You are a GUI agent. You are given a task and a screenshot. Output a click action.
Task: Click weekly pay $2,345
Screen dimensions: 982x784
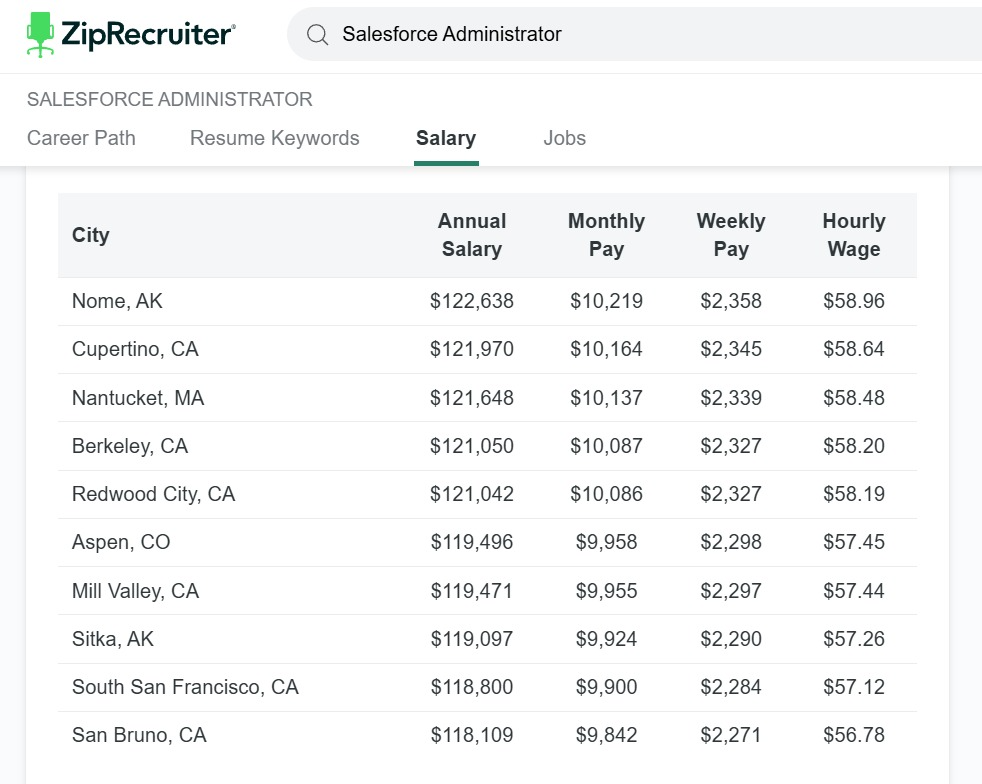pos(731,349)
